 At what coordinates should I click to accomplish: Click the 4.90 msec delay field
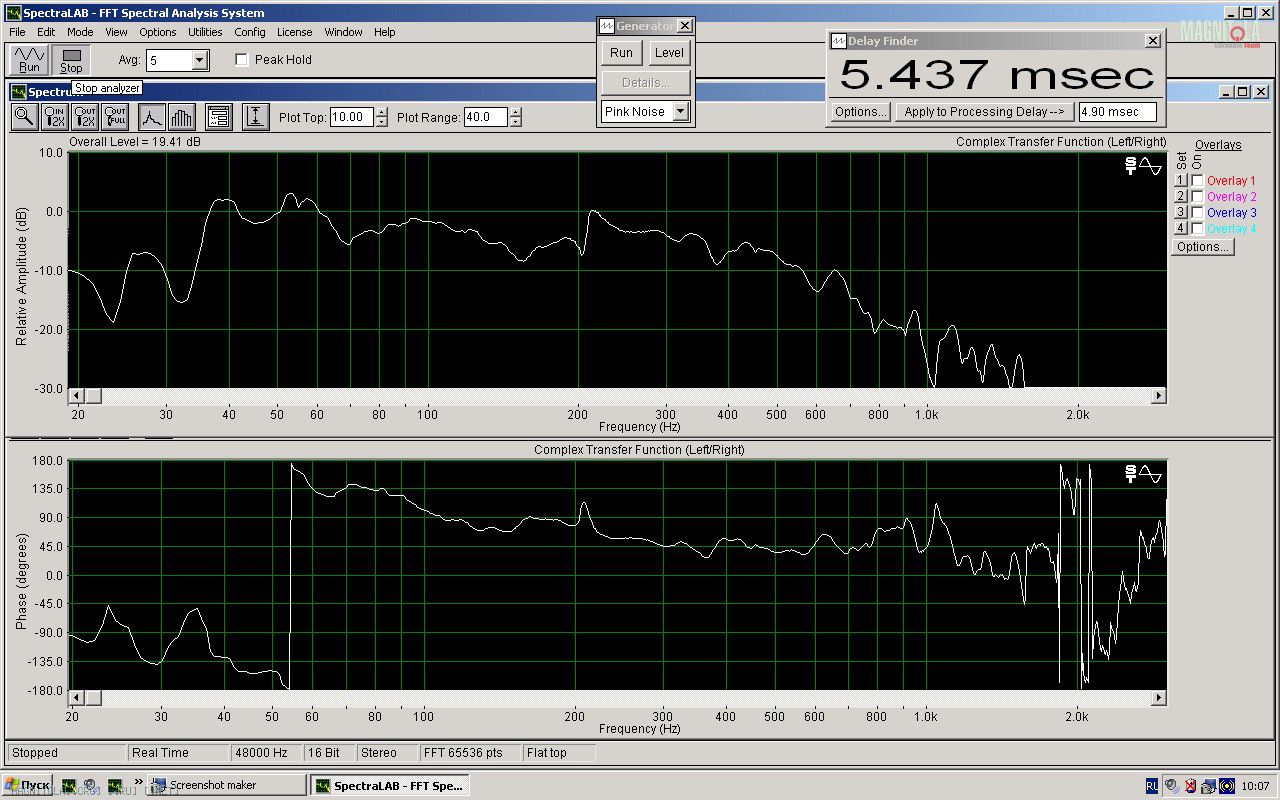pos(1117,112)
